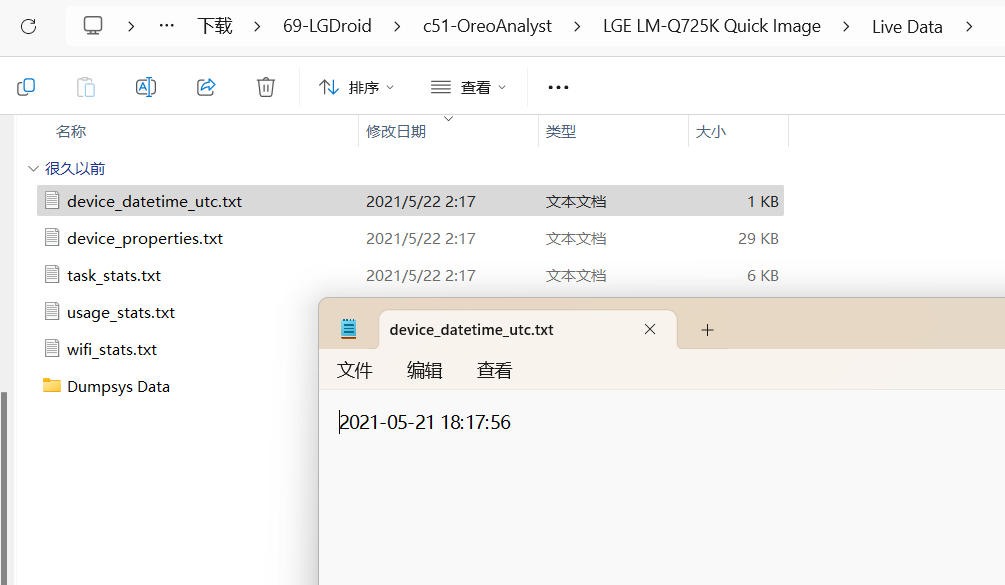Select wifi_stats.txt file name
This screenshot has width=1005, height=585.
click(112, 350)
